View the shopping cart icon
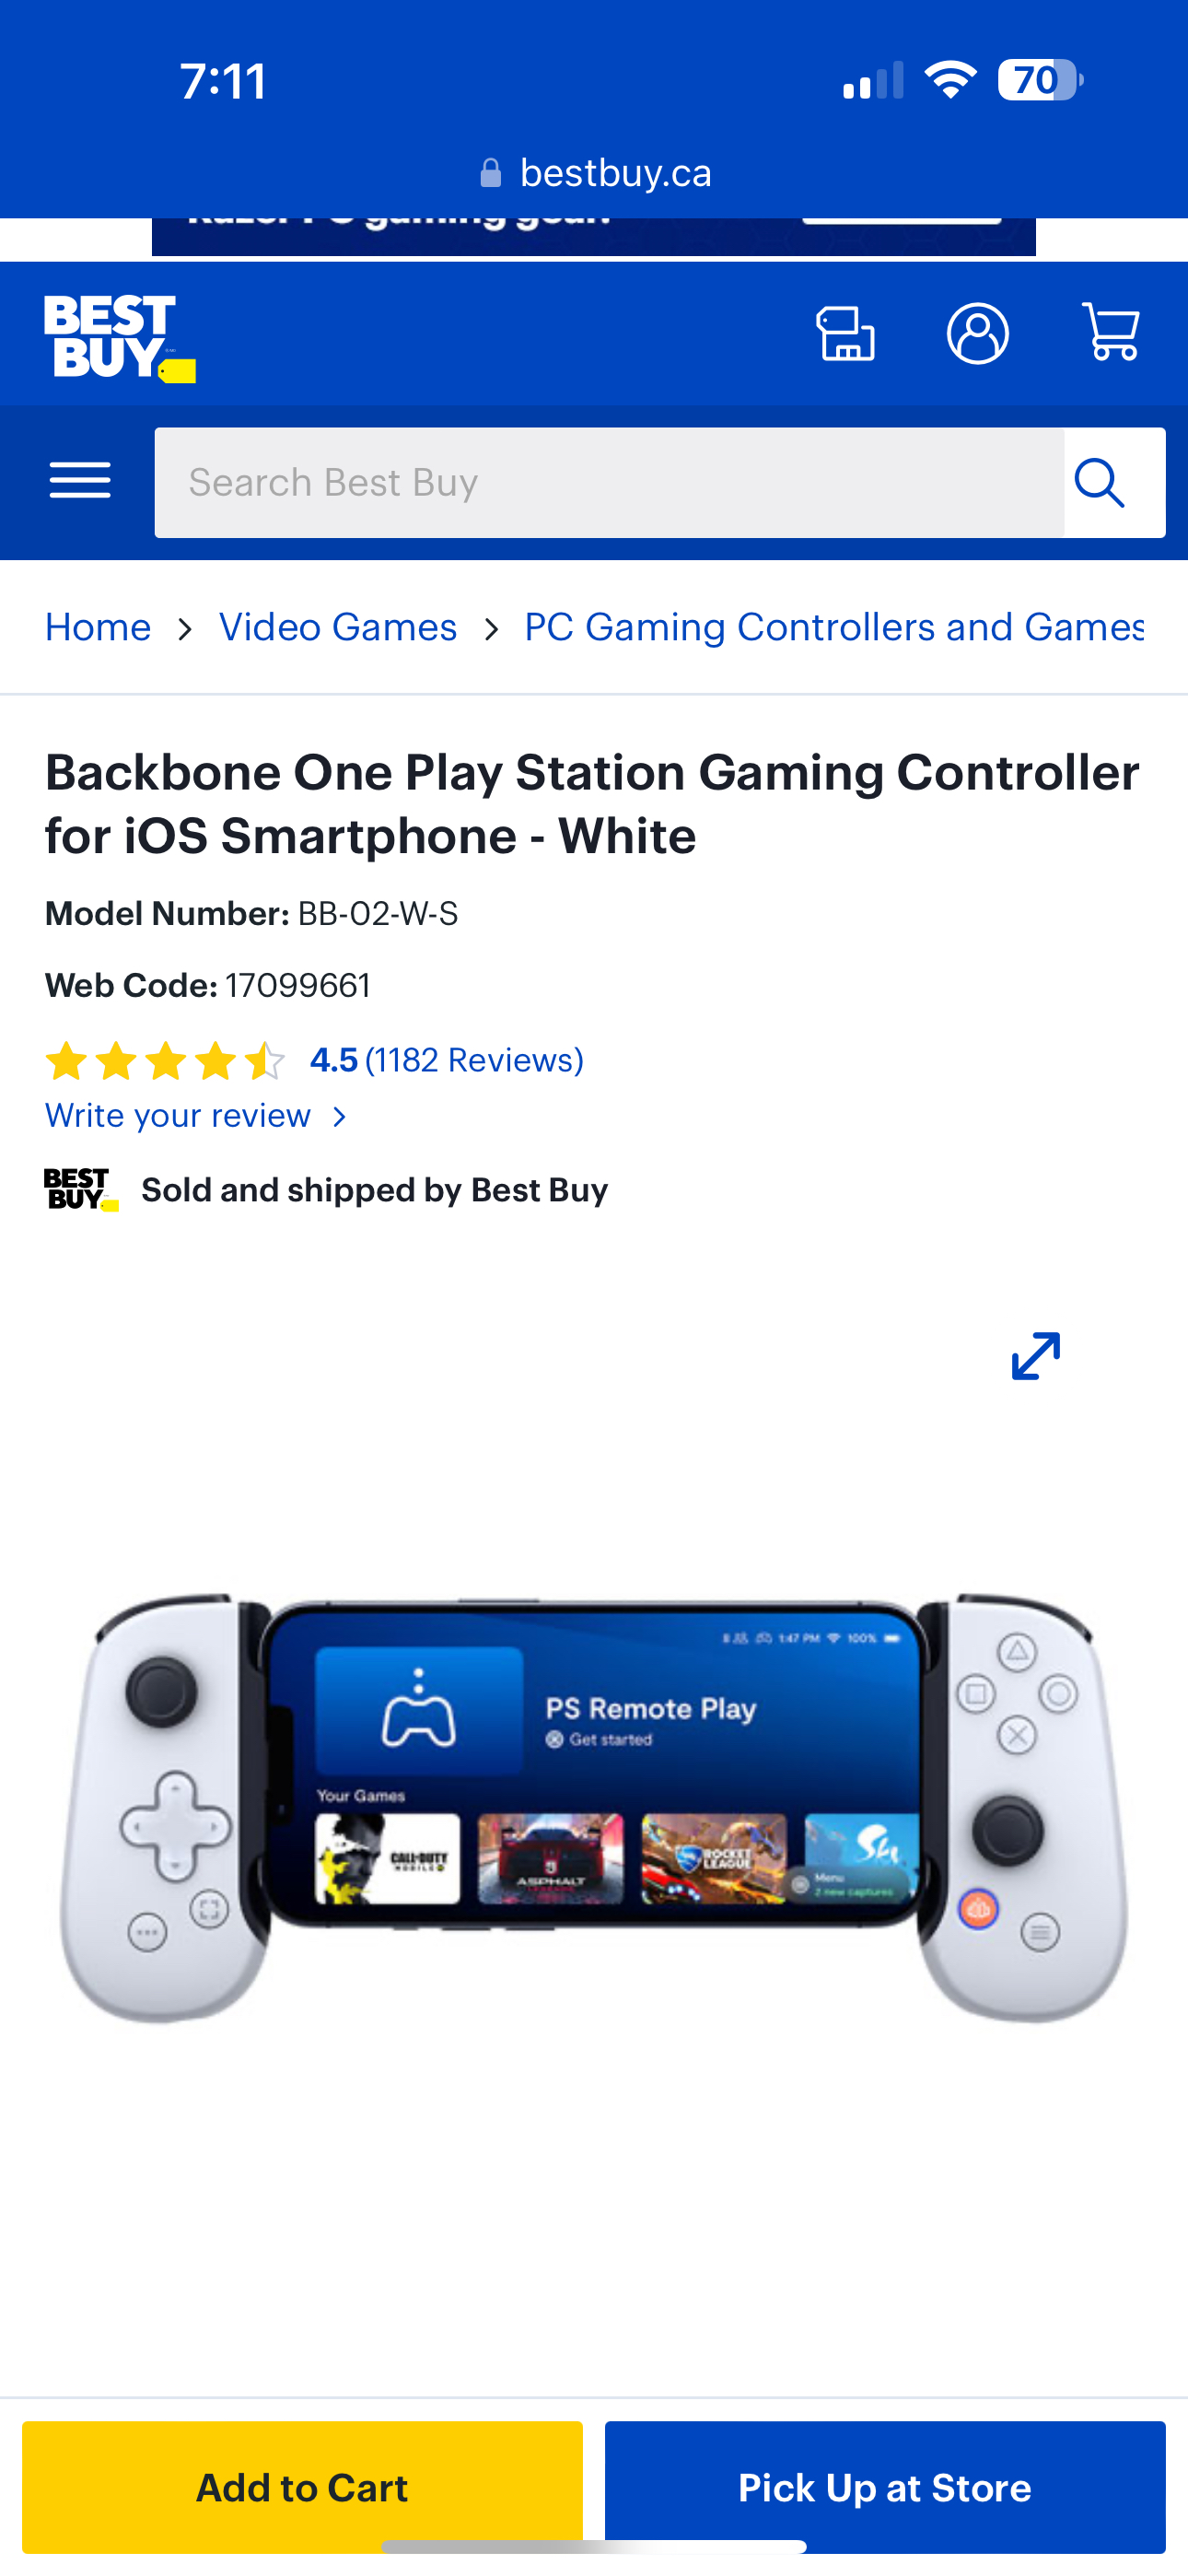The image size is (1188, 2576). pos(1111,332)
